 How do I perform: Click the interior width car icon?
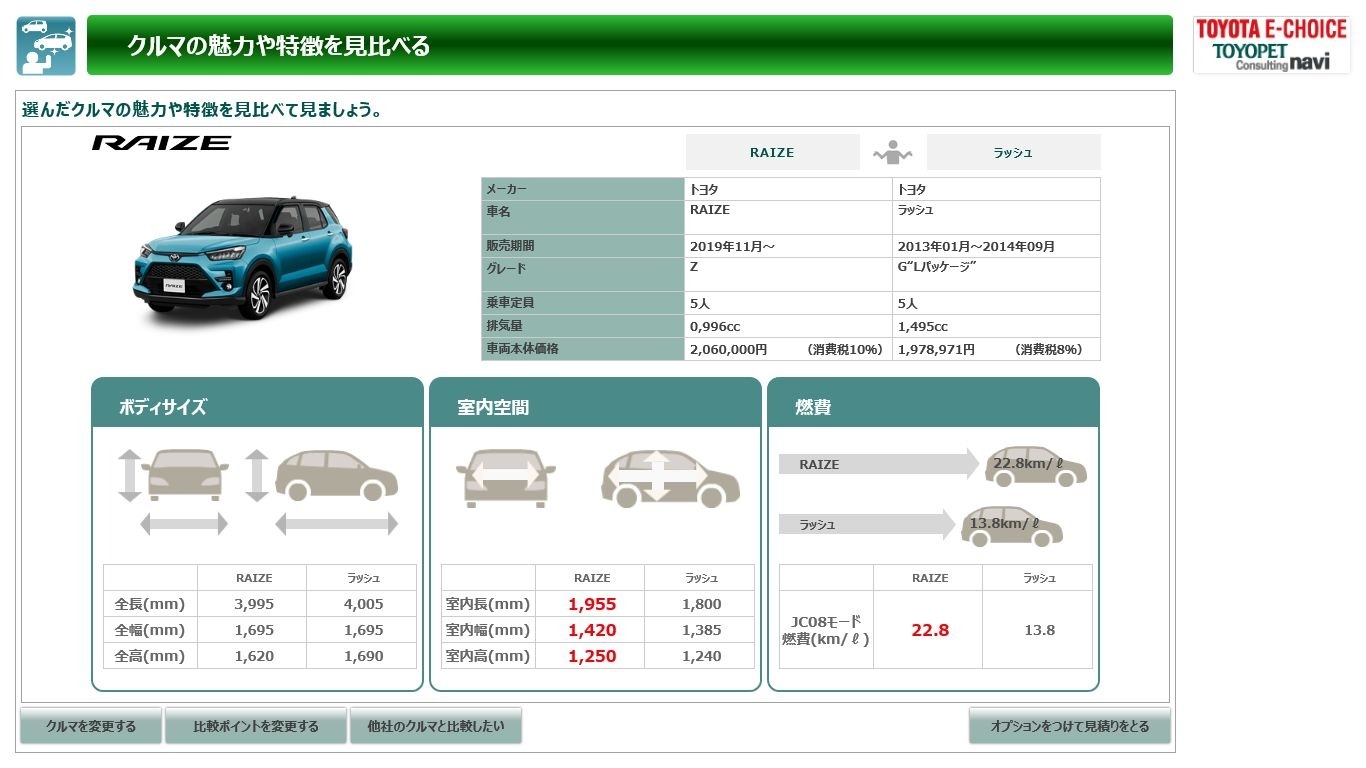505,478
